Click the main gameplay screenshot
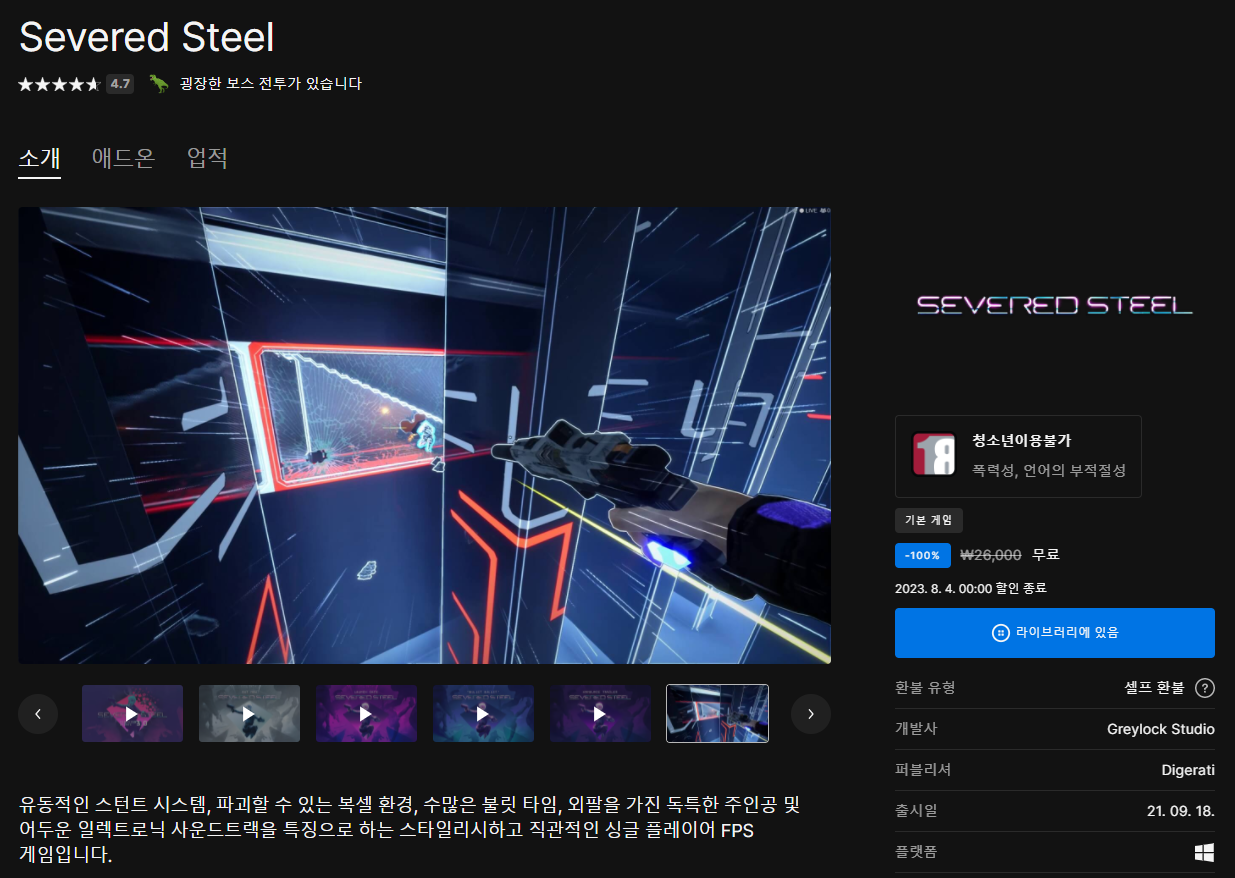Viewport: 1235px width, 878px height. (x=424, y=435)
